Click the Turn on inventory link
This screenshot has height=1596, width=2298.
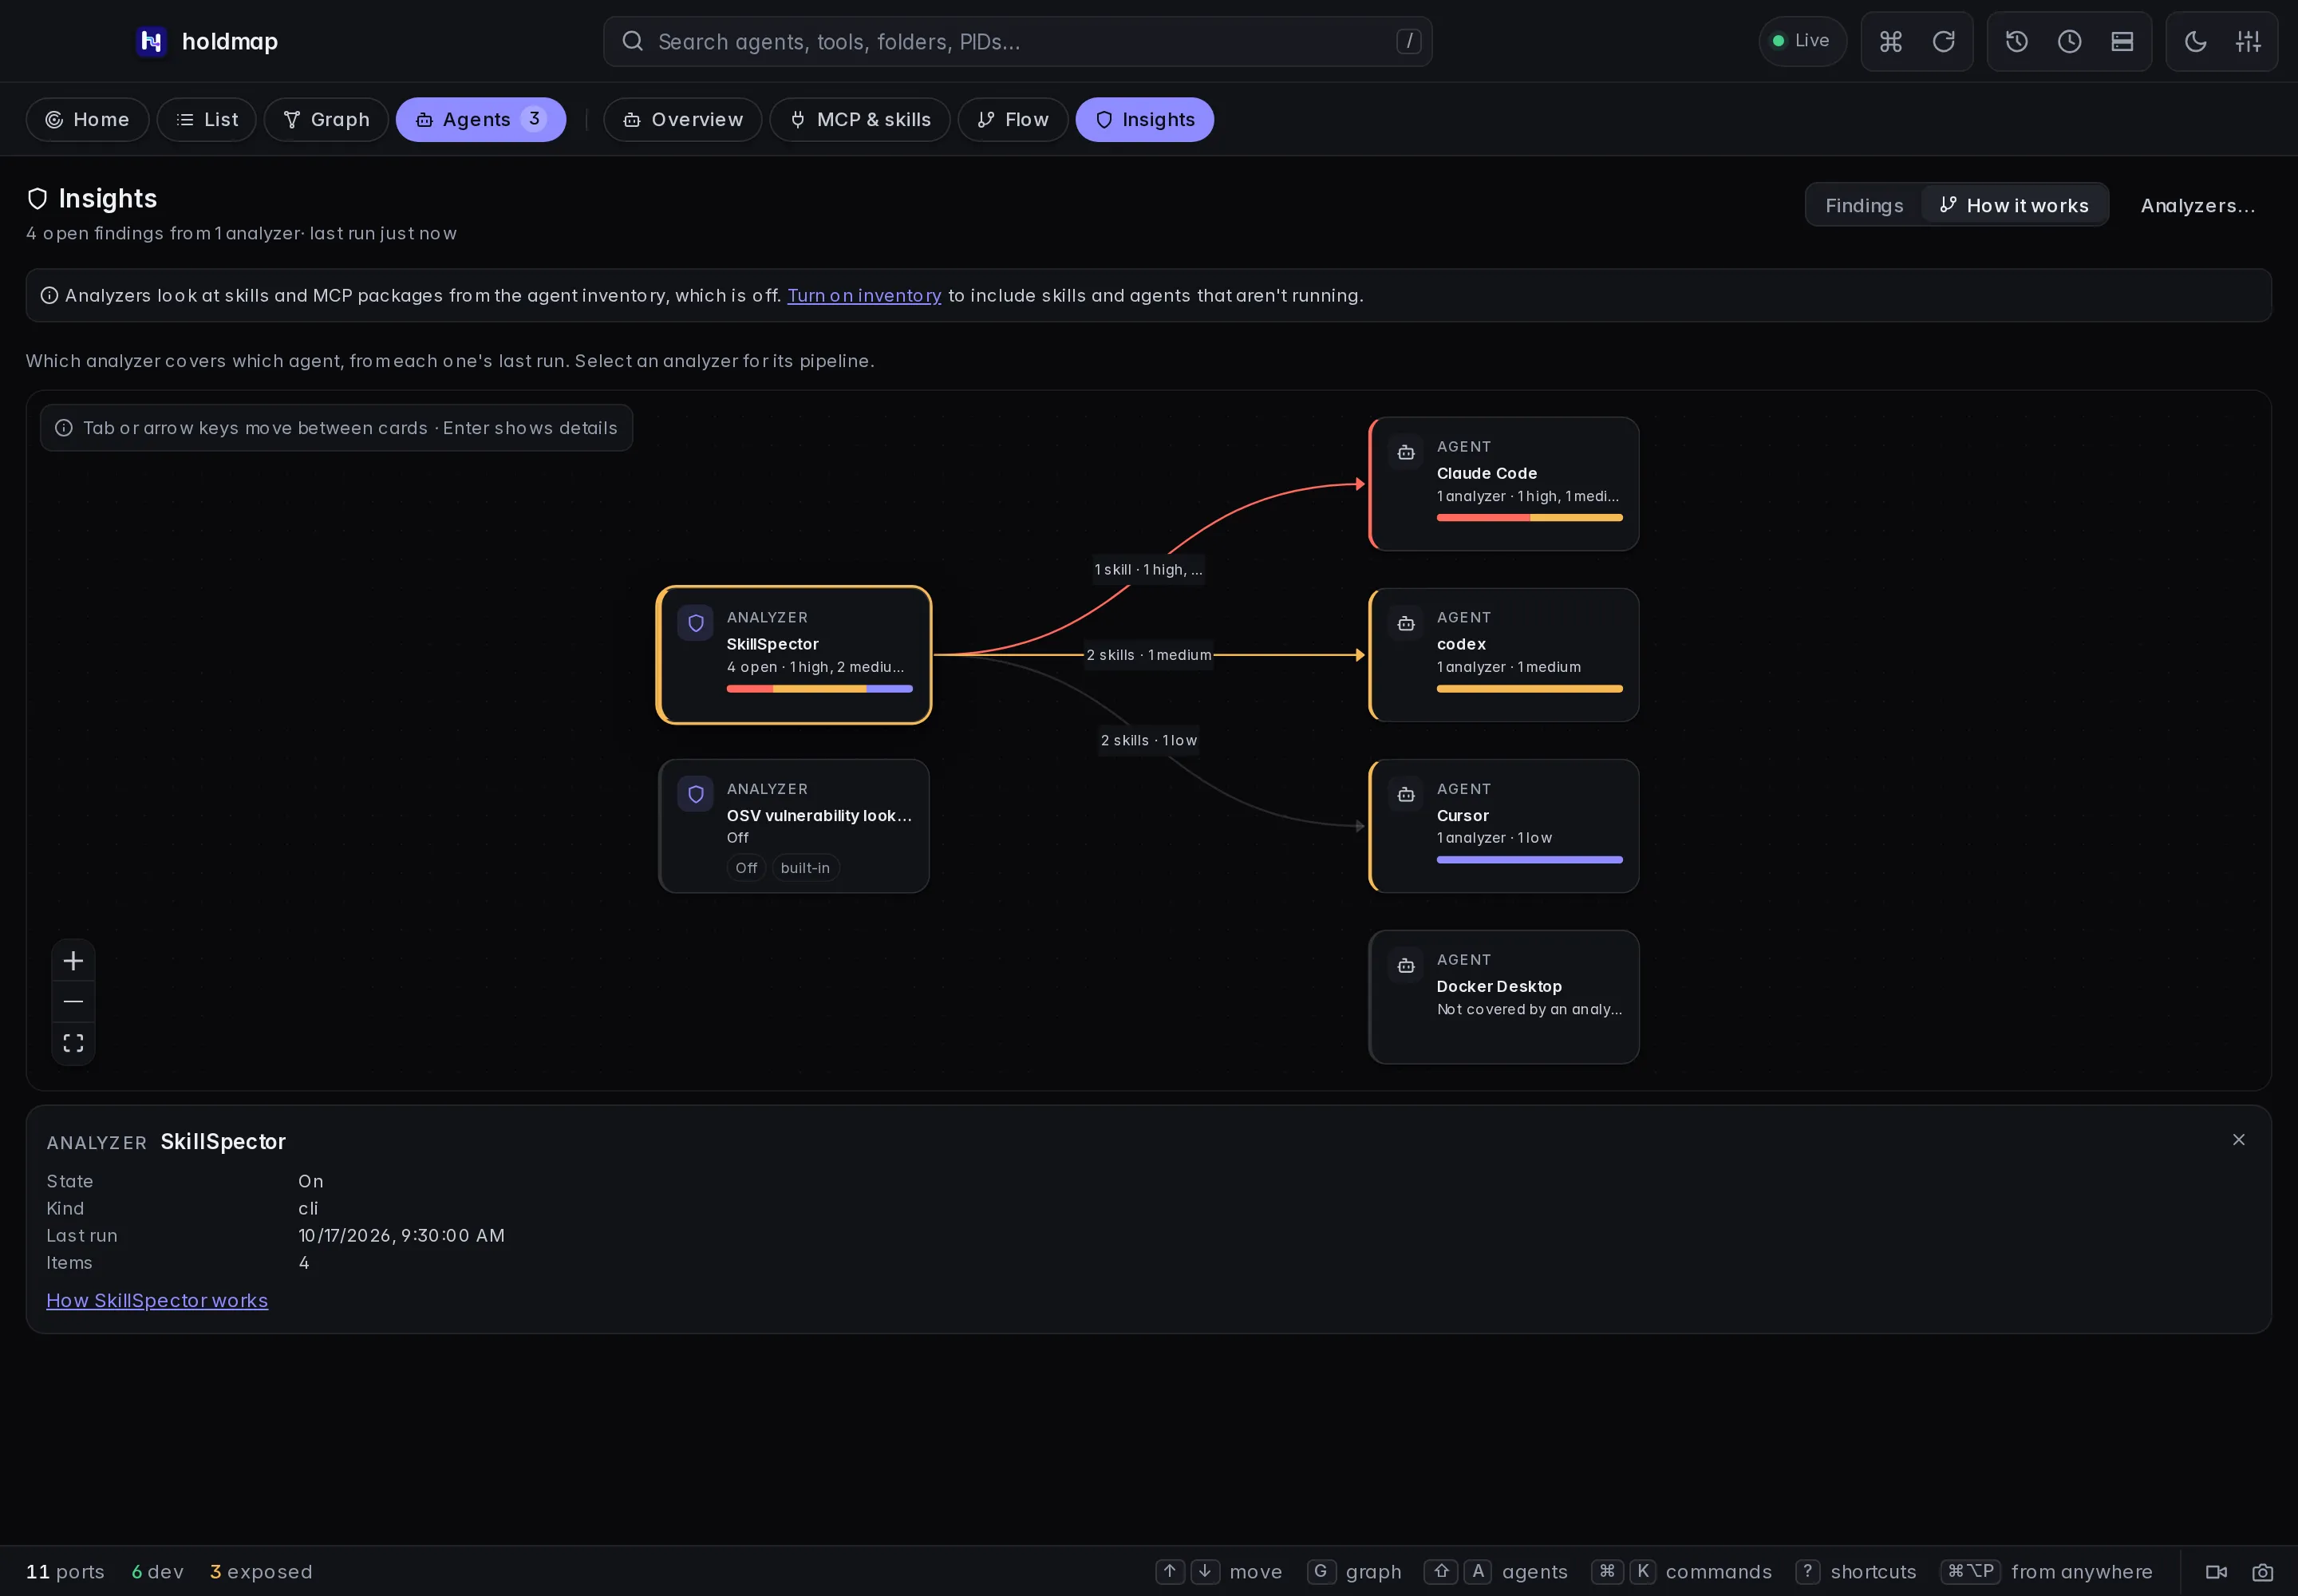(x=863, y=295)
